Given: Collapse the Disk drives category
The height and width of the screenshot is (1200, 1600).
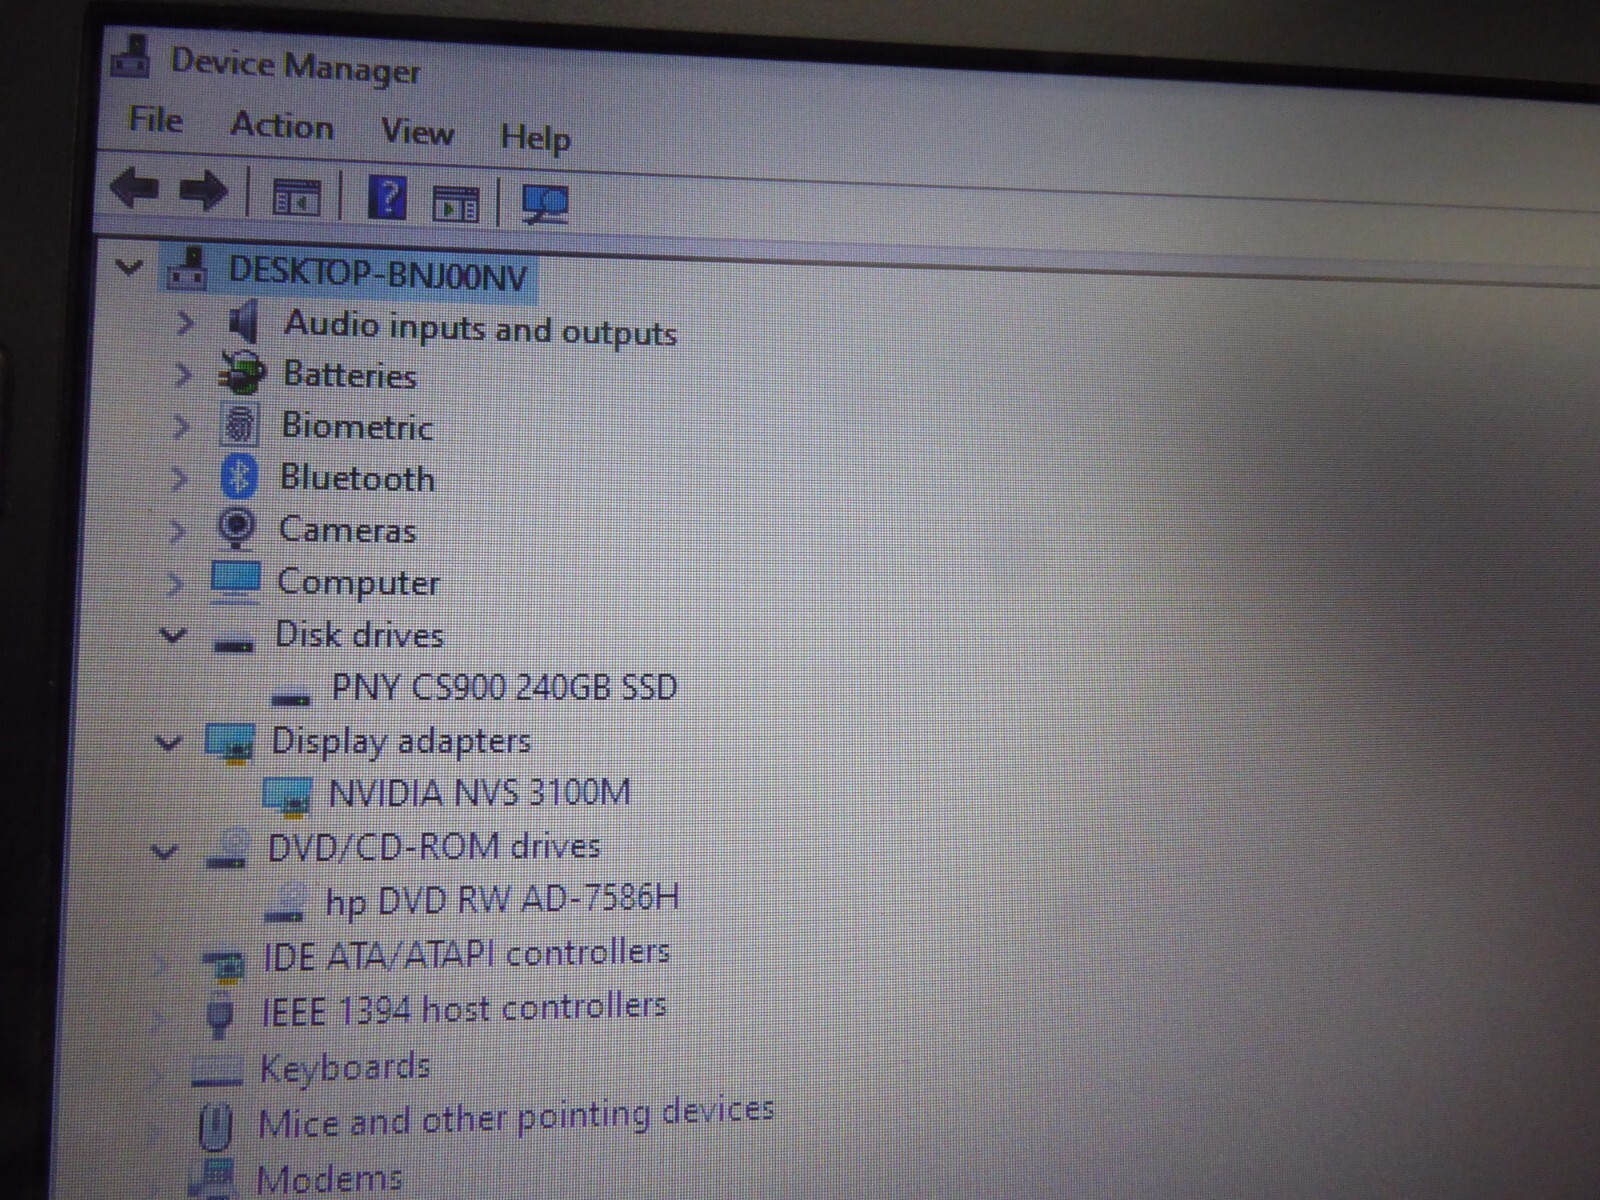Looking at the screenshot, I should click(172, 635).
